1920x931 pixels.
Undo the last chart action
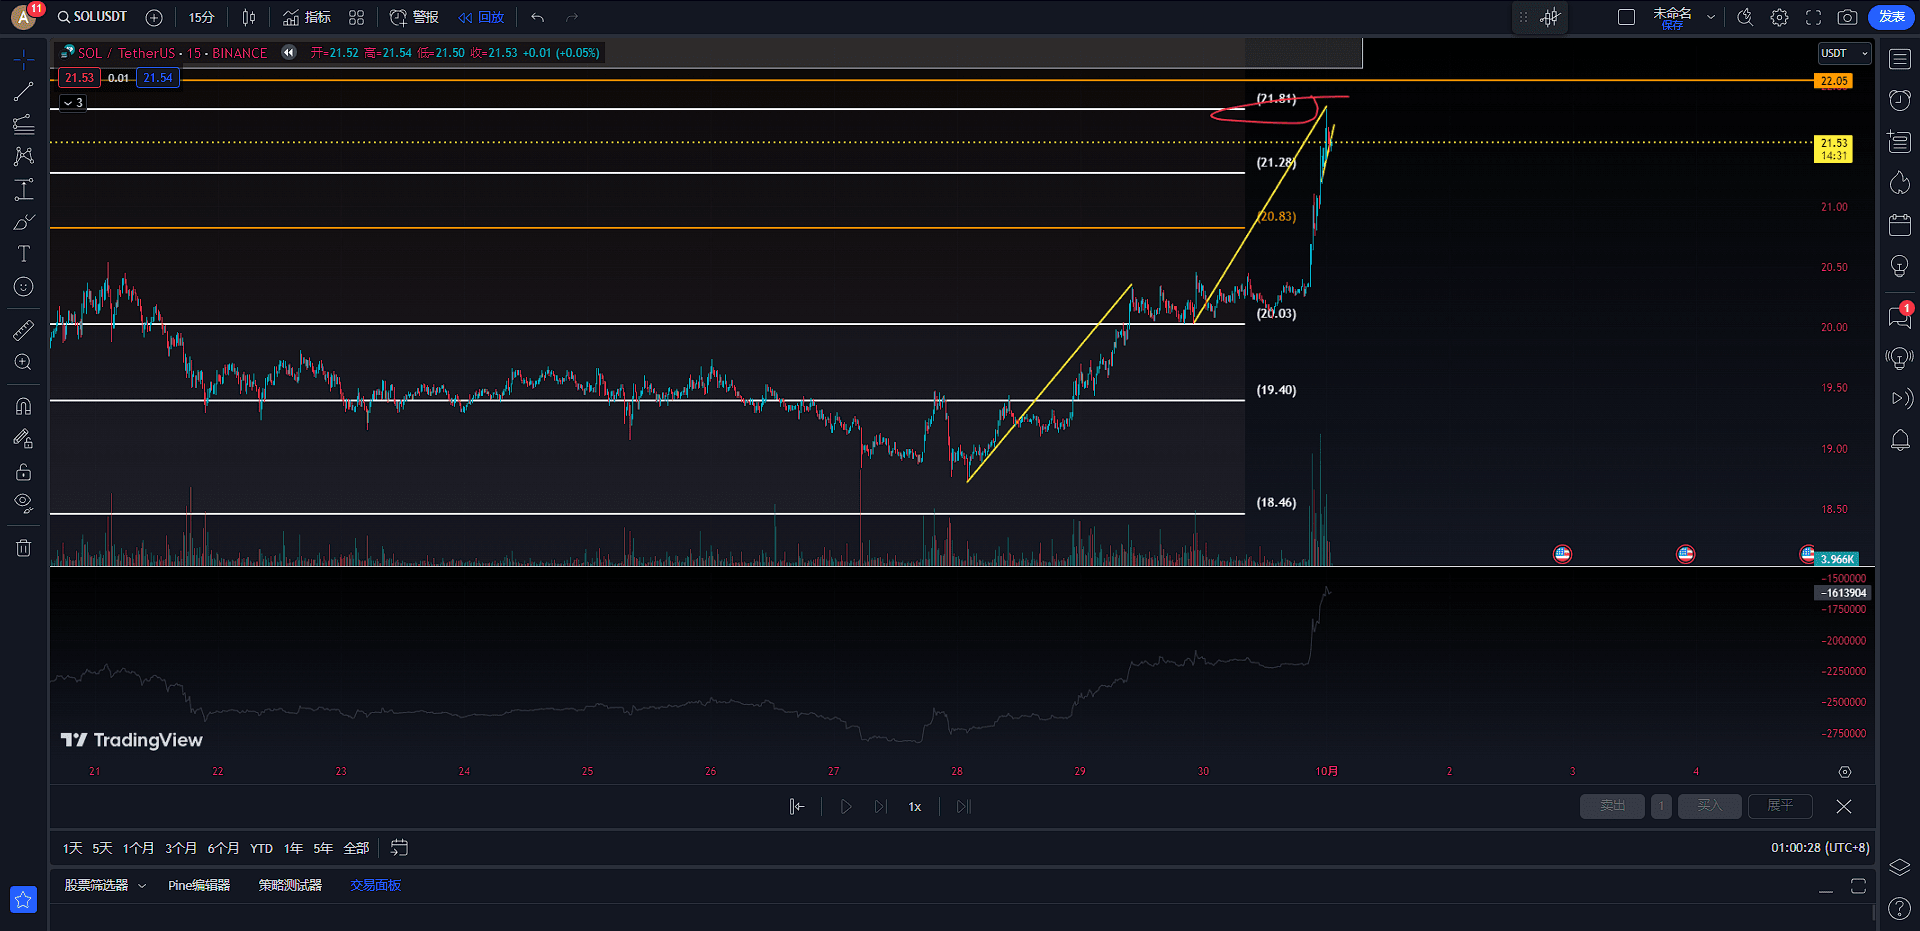tap(538, 17)
